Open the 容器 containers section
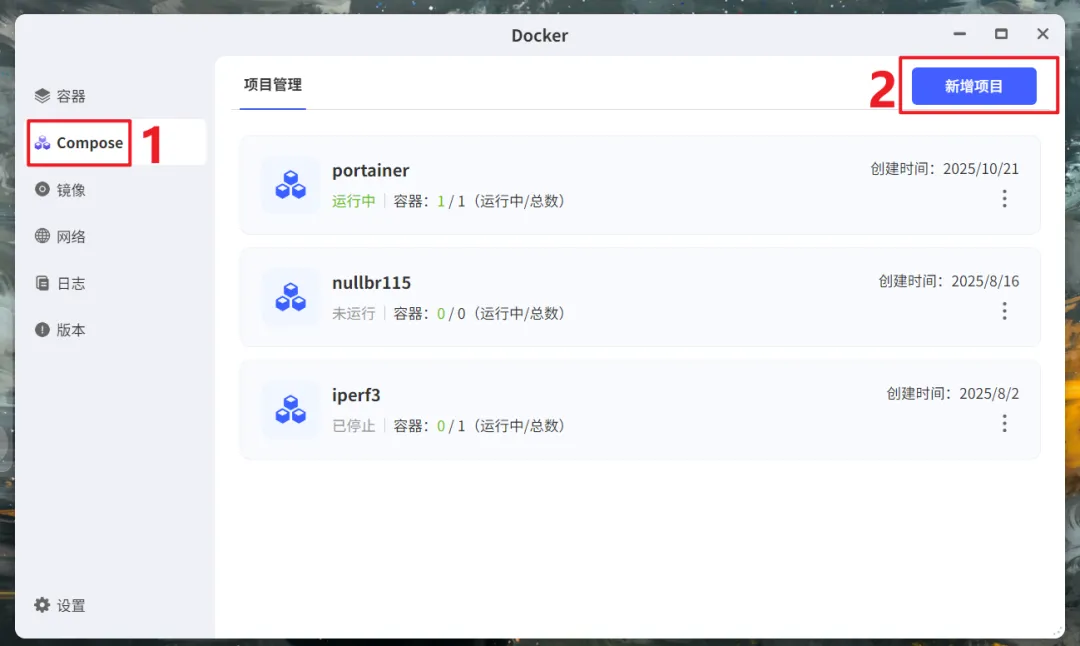Image resolution: width=1080 pixels, height=646 pixels. coord(116,96)
